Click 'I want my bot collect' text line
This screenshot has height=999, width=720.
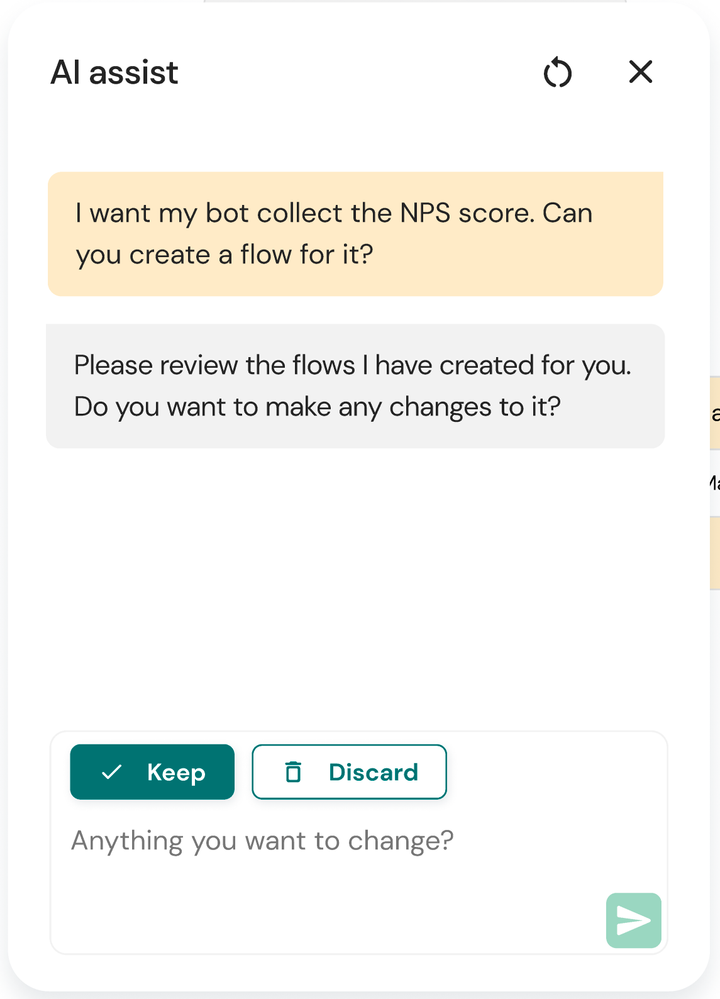click(334, 213)
